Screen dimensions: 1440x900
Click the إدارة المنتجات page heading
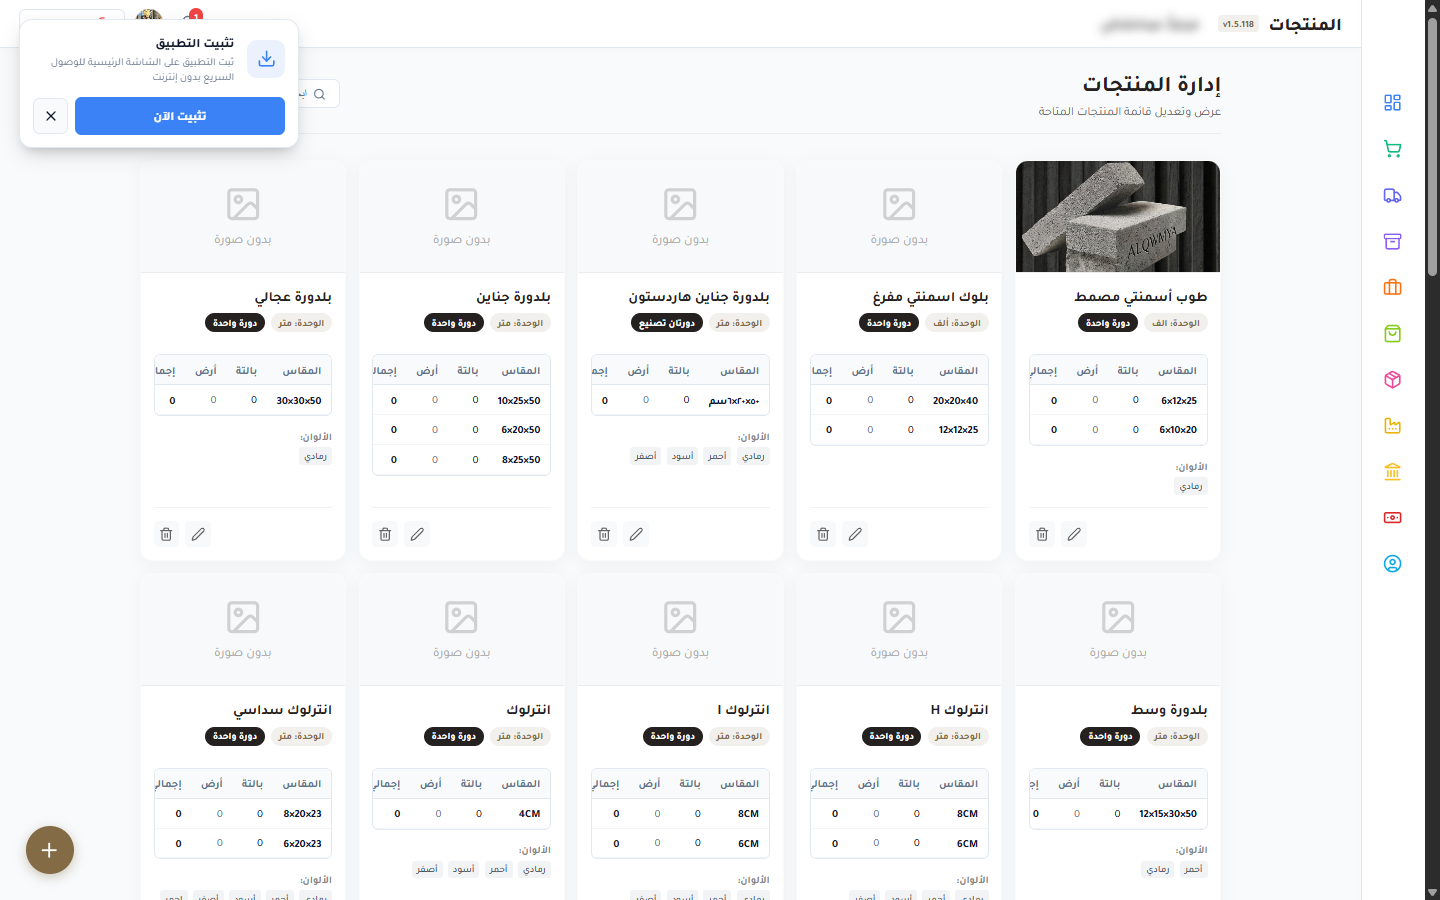pos(1152,84)
